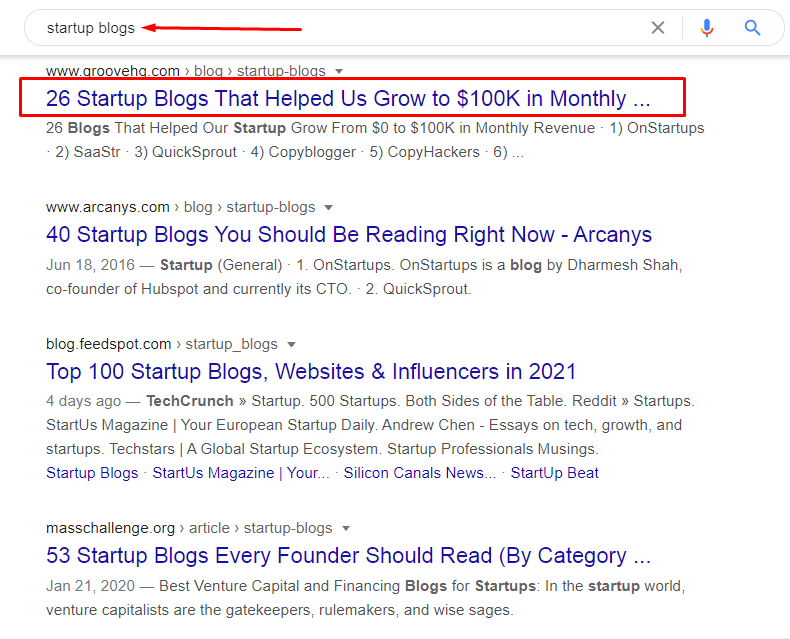This screenshot has height=639, width=790.
Task: Follow the 'Startup Blogs' sitelink under Feedspot
Action: (x=92, y=473)
